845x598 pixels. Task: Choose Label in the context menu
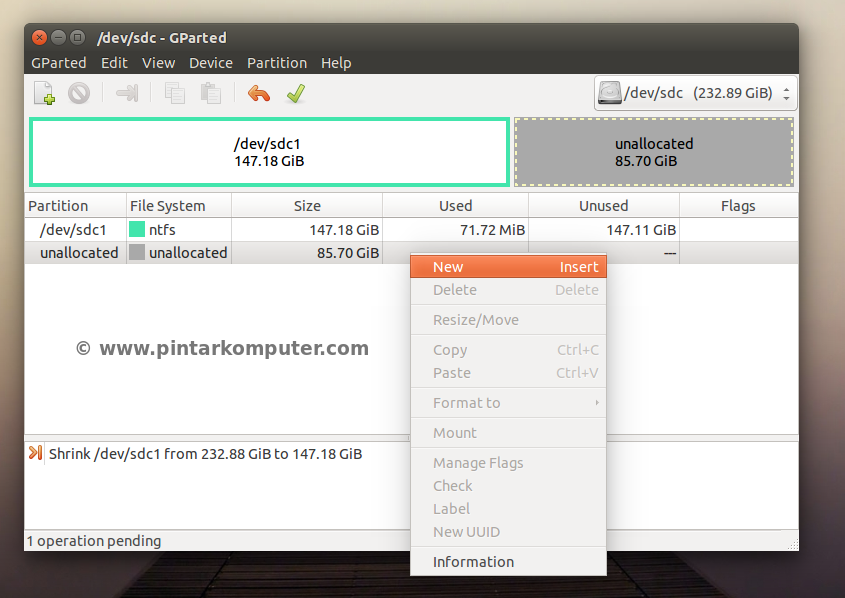(508, 509)
